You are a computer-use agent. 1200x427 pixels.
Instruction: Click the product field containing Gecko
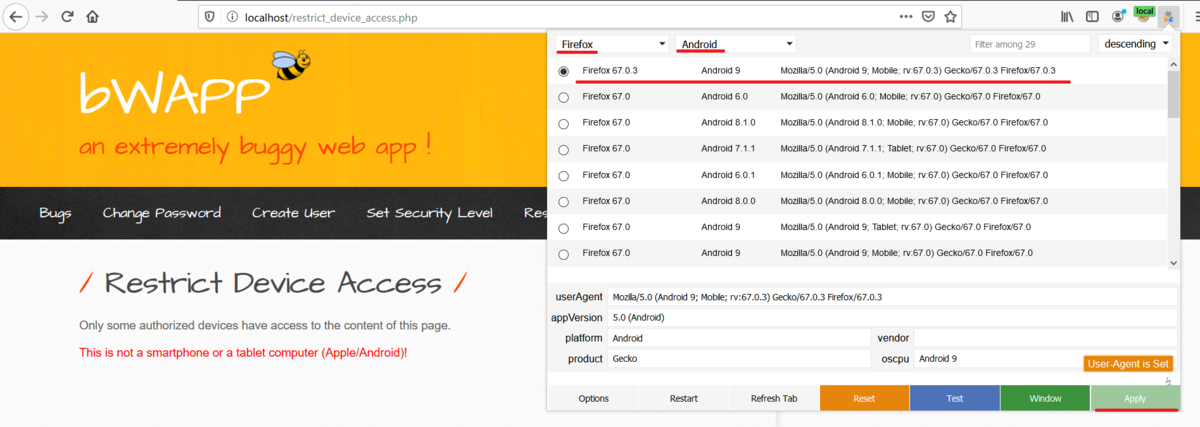pos(740,358)
